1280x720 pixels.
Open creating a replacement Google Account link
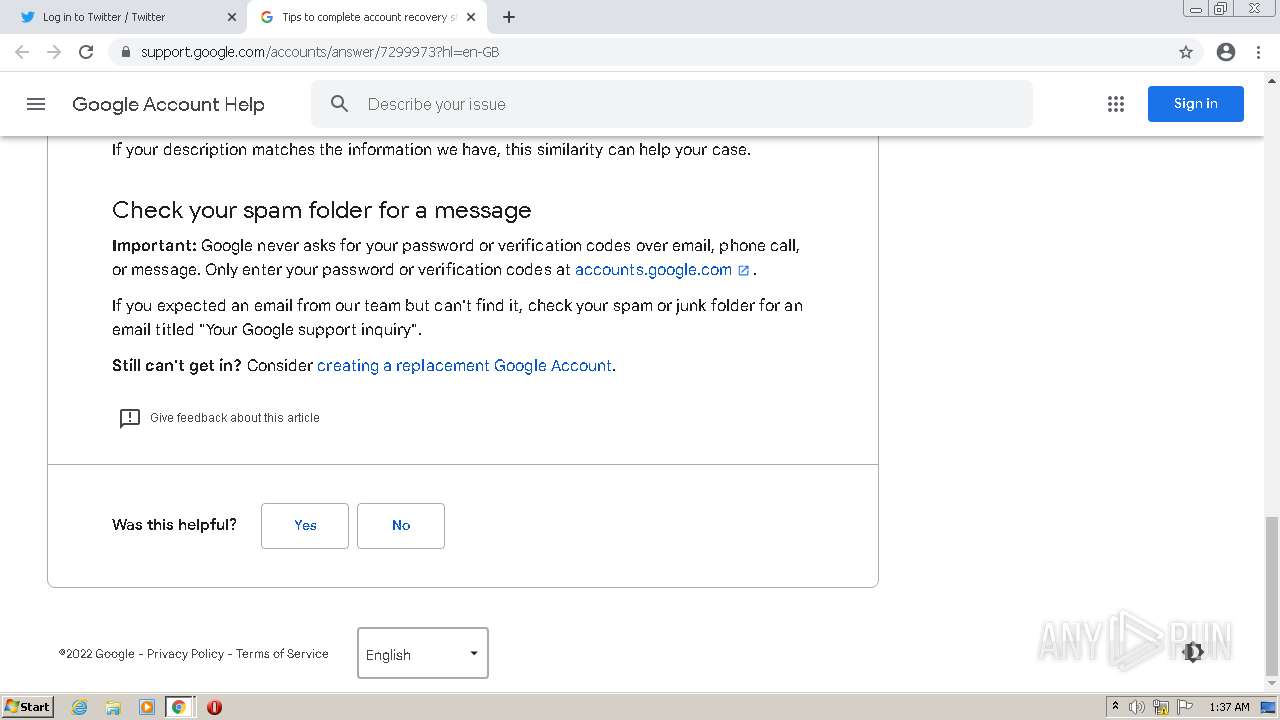pyautogui.click(x=464, y=366)
